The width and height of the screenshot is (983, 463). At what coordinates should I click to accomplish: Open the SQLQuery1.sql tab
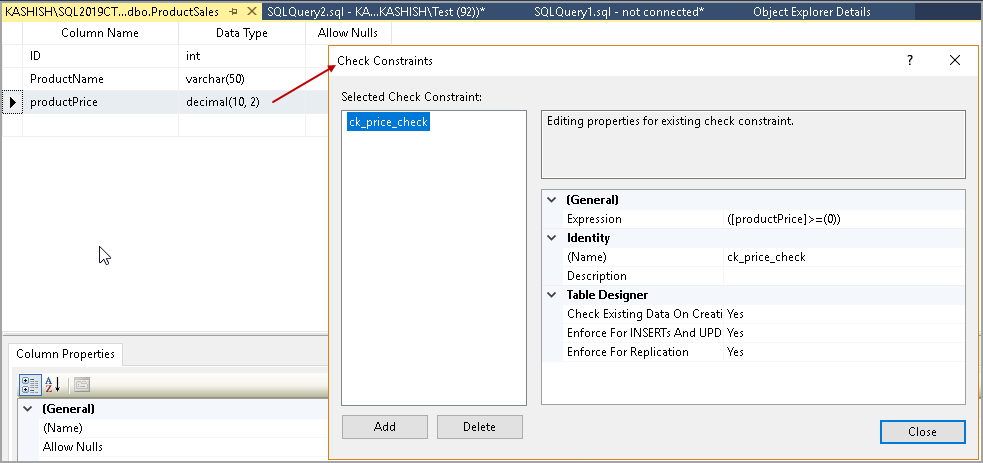(x=619, y=12)
